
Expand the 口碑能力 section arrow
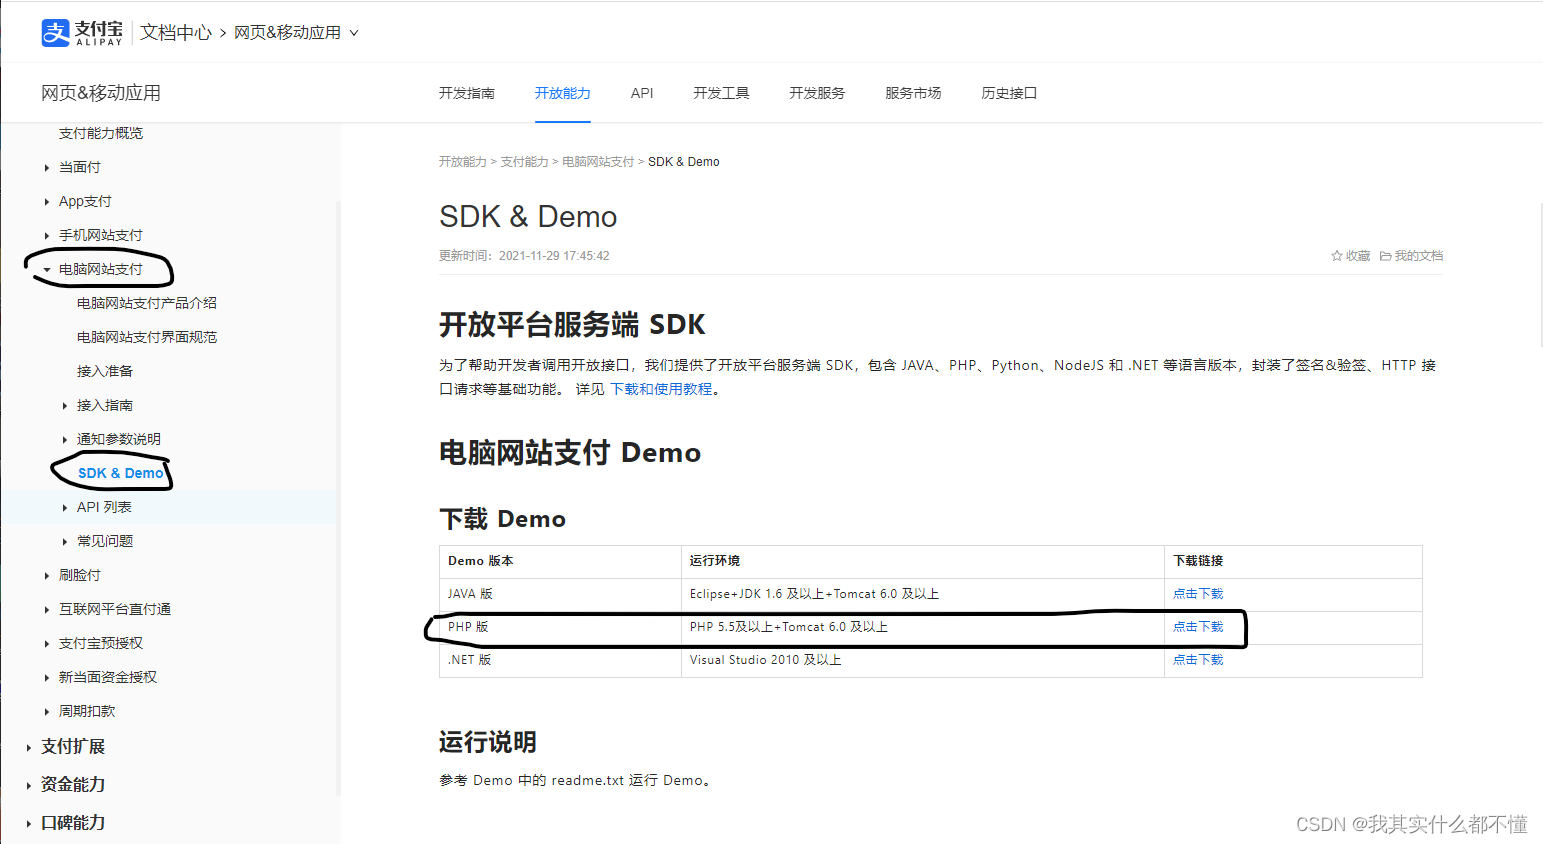coord(29,824)
